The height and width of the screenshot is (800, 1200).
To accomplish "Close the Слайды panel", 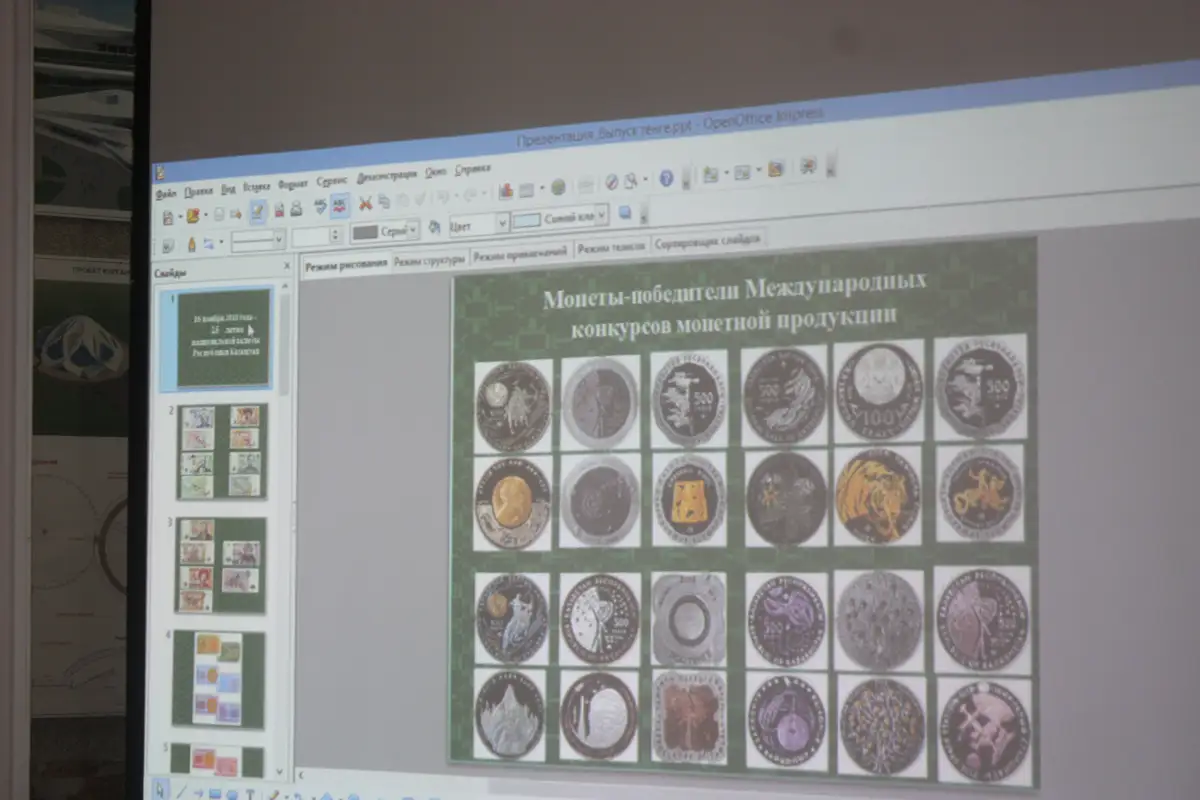I will click(x=284, y=266).
